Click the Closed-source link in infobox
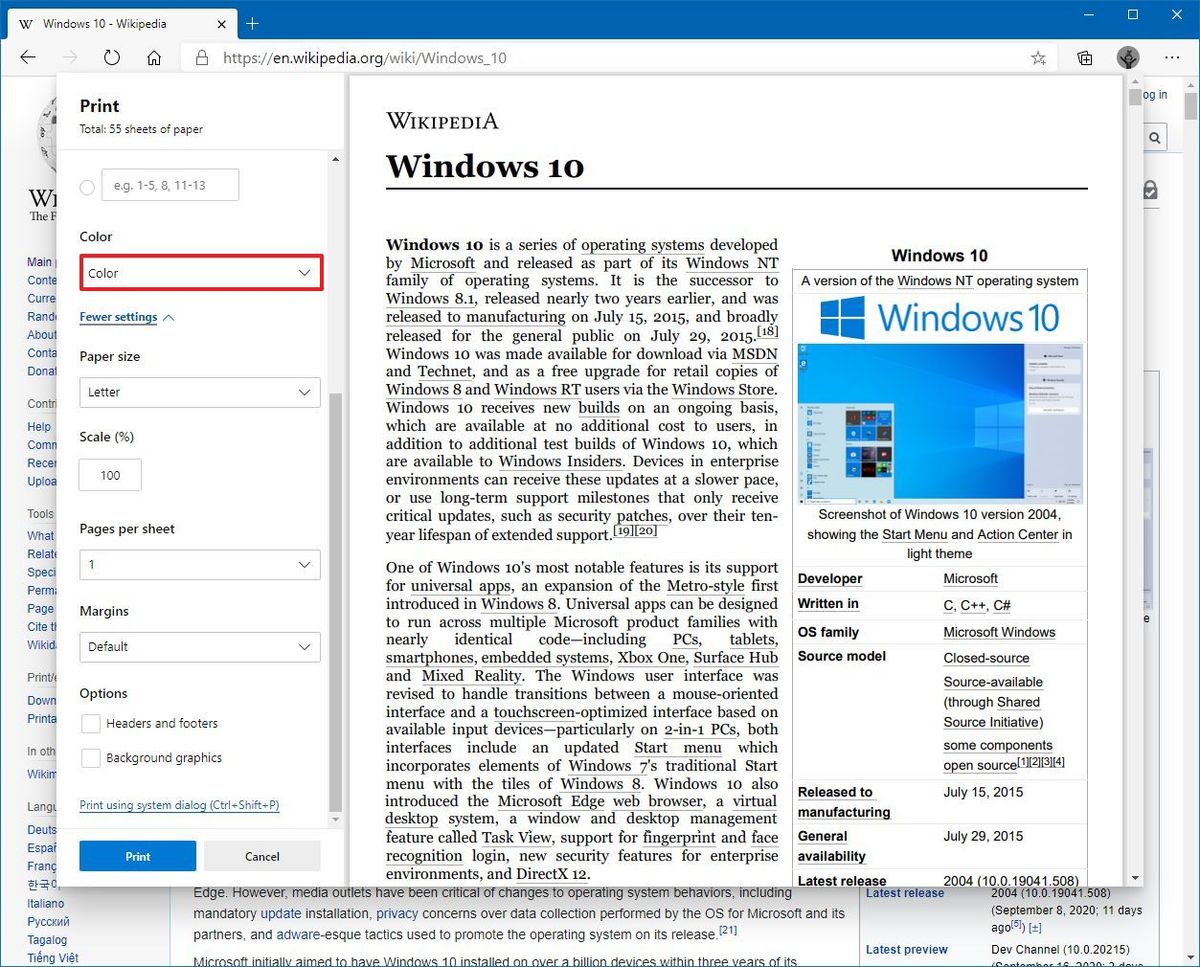This screenshot has width=1200, height=967. click(x=986, y=658)
